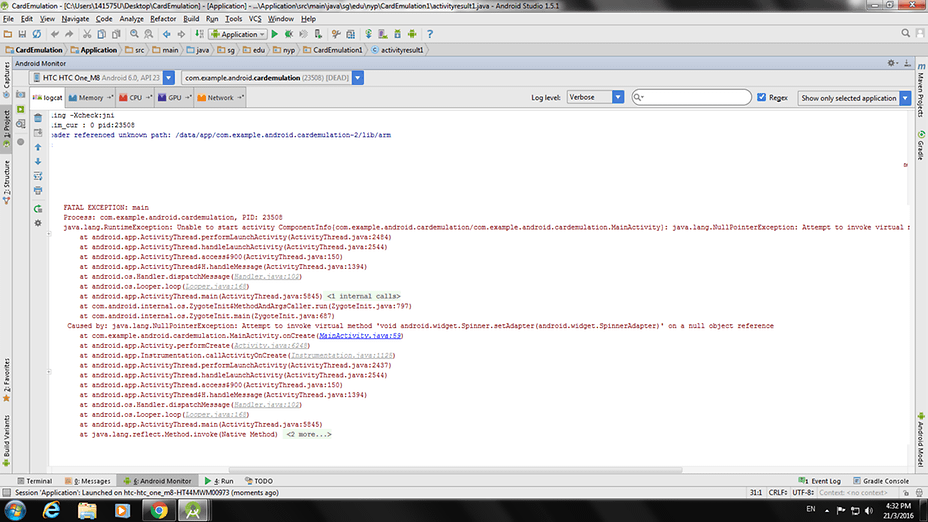Open the Application run configuration dropdown
Viewport: 928px width, 522px height.
tap(238, 34)
